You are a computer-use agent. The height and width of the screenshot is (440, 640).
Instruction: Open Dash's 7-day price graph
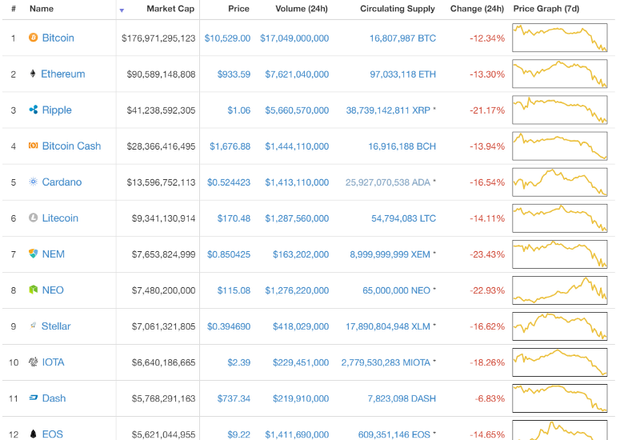pyautogui.click(x=560, y=398)
